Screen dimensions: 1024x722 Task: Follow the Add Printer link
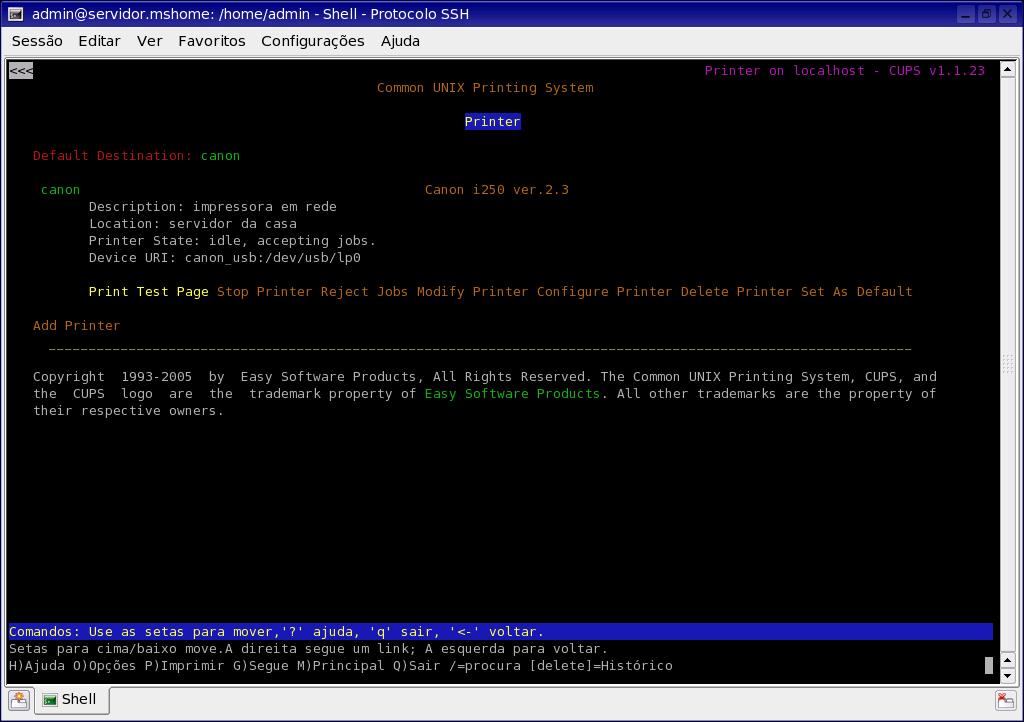[76, 325]
